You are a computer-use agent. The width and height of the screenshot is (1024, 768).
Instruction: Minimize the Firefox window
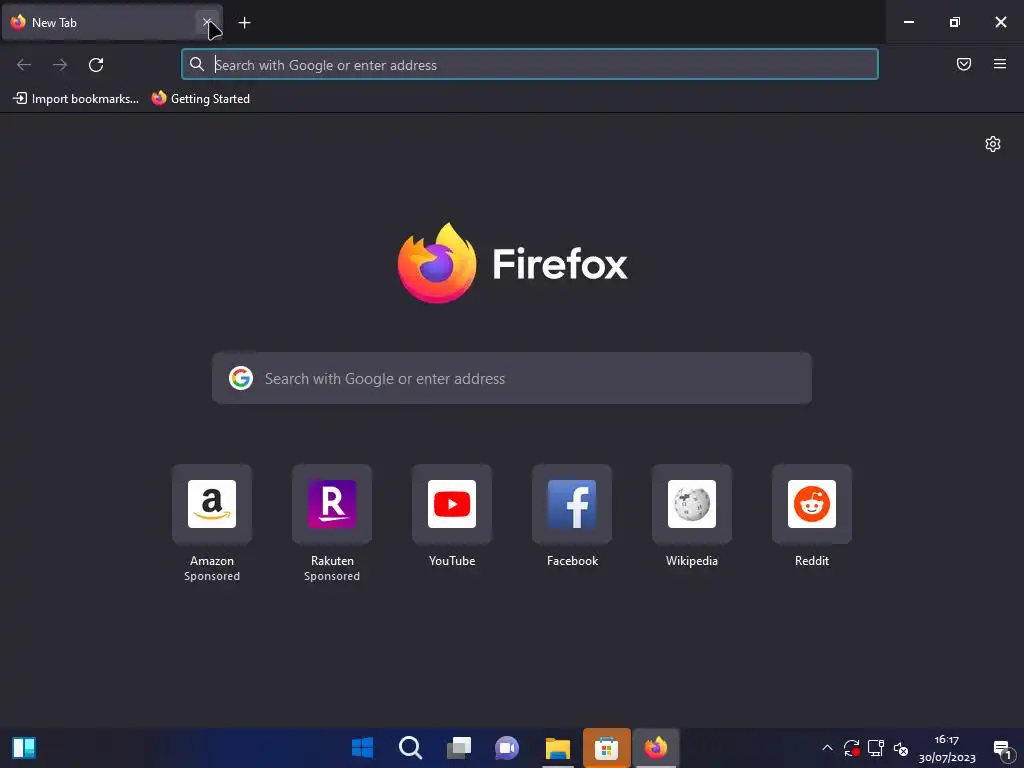coord(908,22)
